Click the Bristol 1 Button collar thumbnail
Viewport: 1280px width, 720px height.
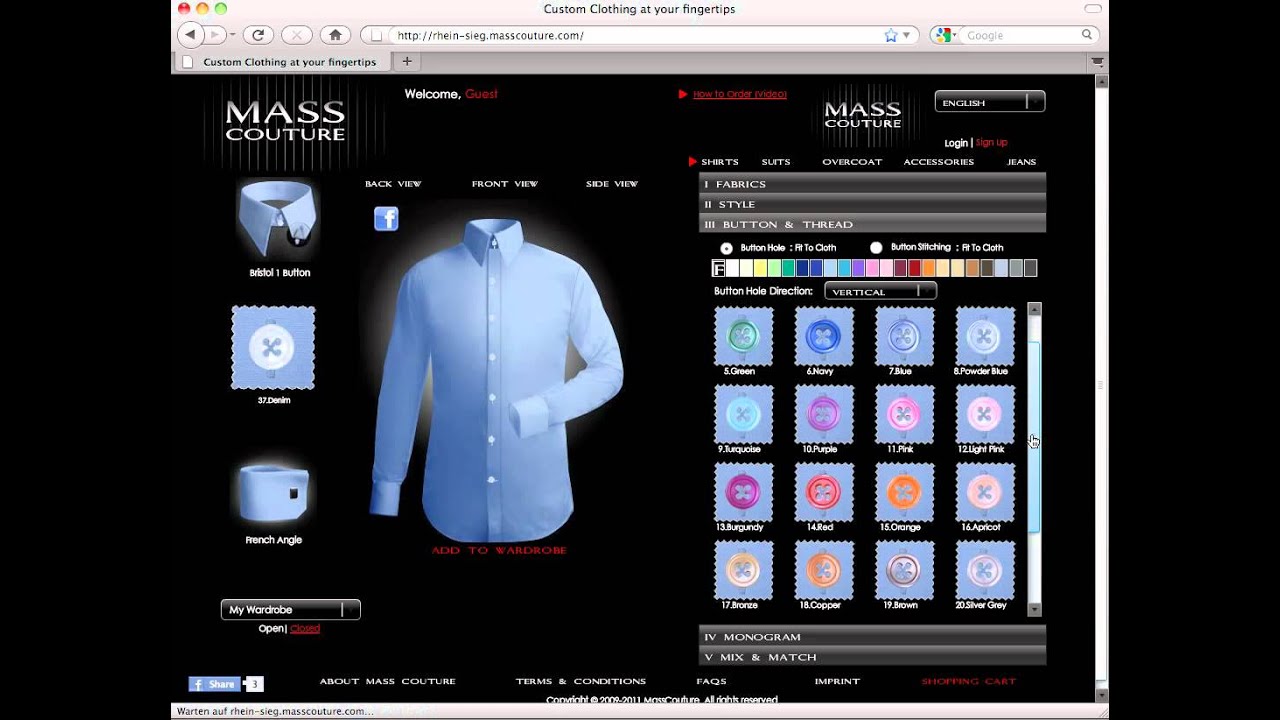tap(279, 220)
